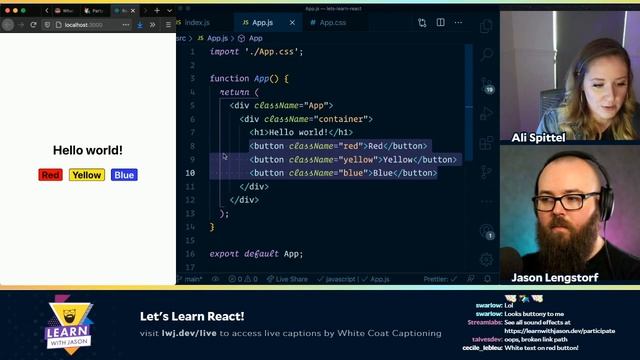
Task: Click the editor minimap scrollbar
Action: click(469, 102)
